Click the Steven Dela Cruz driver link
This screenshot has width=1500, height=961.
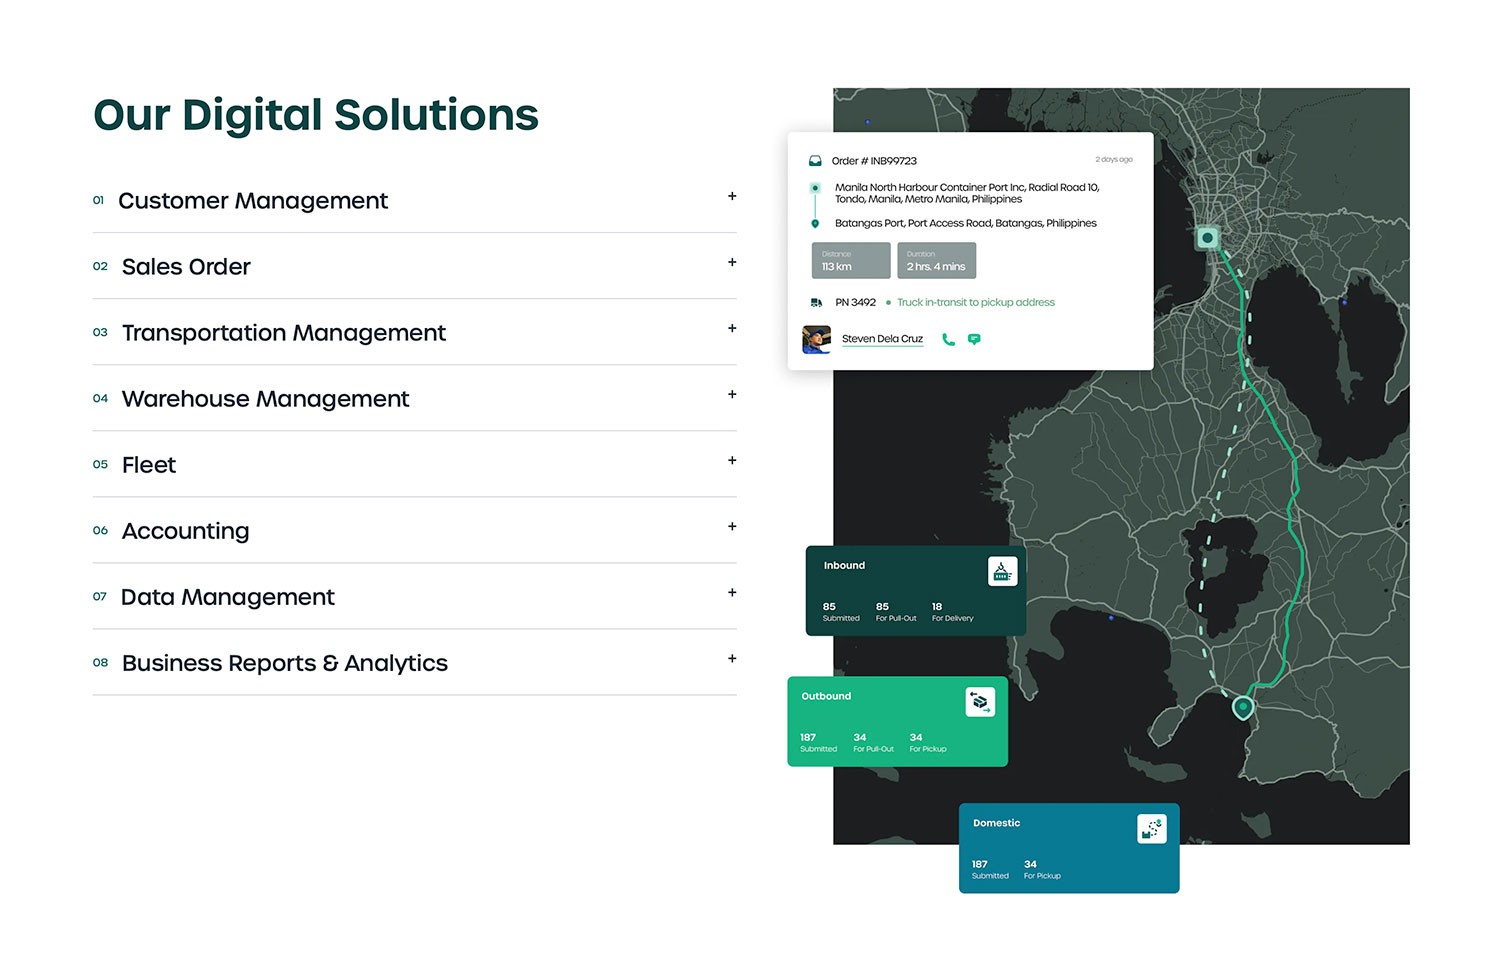(x=882, y=339)
